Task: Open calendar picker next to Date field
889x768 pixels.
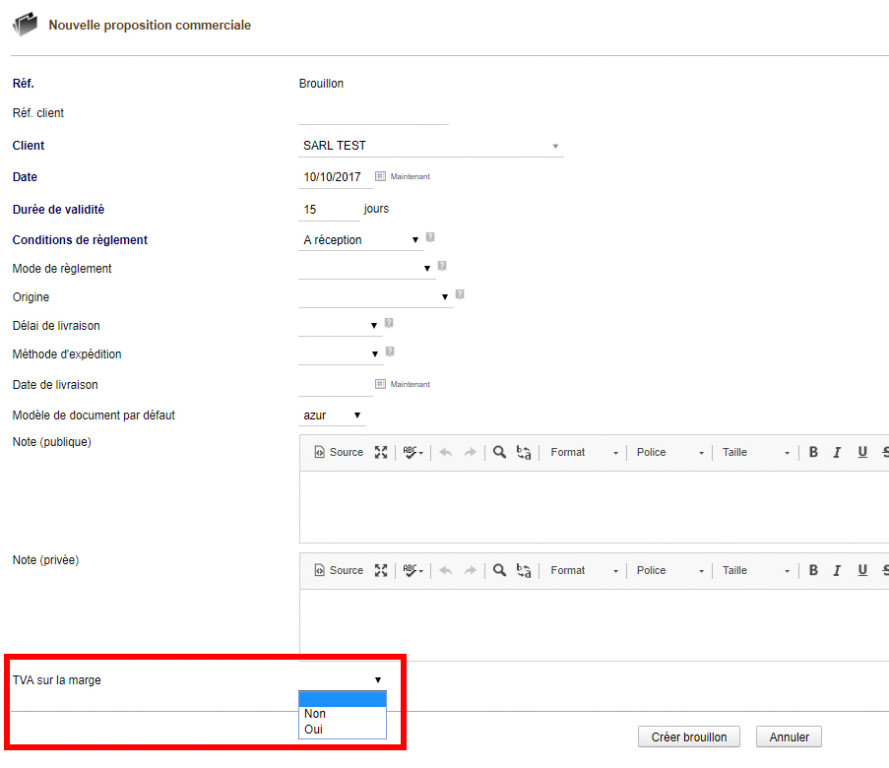Action: pyautogui.click(x=380, y=176)
